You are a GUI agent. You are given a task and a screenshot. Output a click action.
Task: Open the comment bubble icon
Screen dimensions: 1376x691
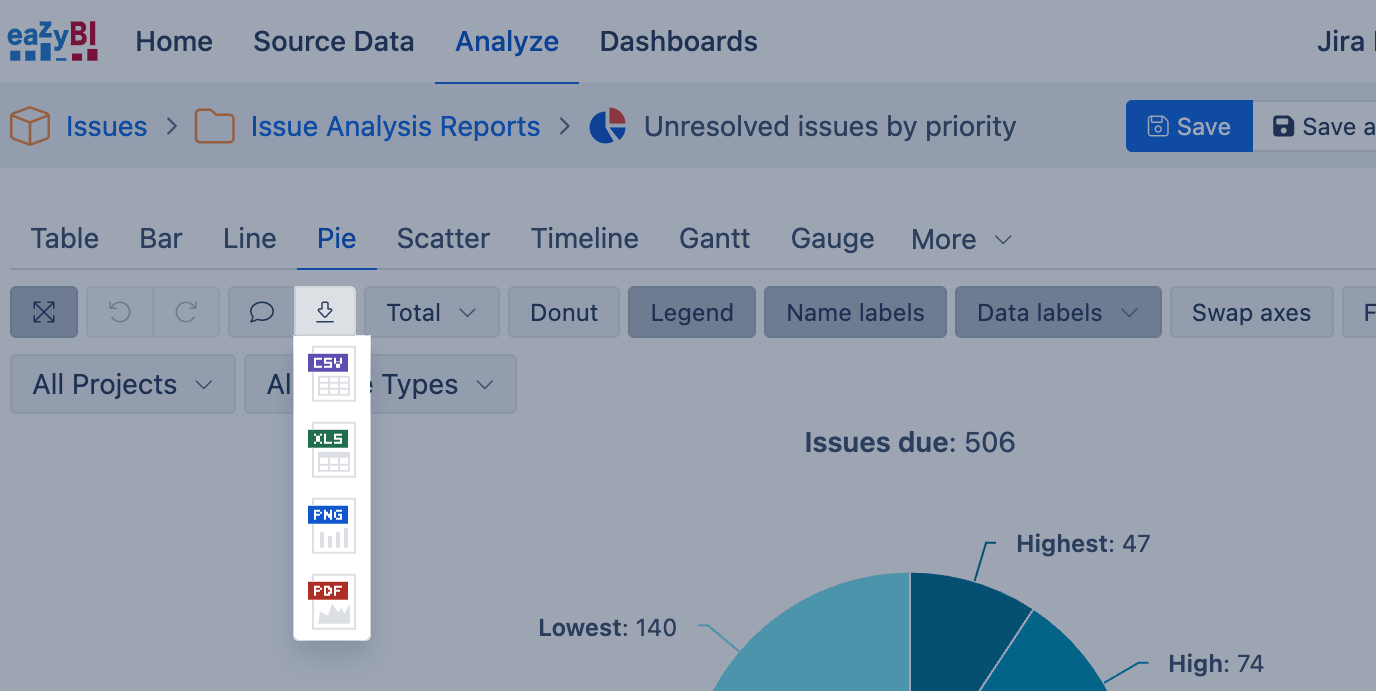pos(261,313)
